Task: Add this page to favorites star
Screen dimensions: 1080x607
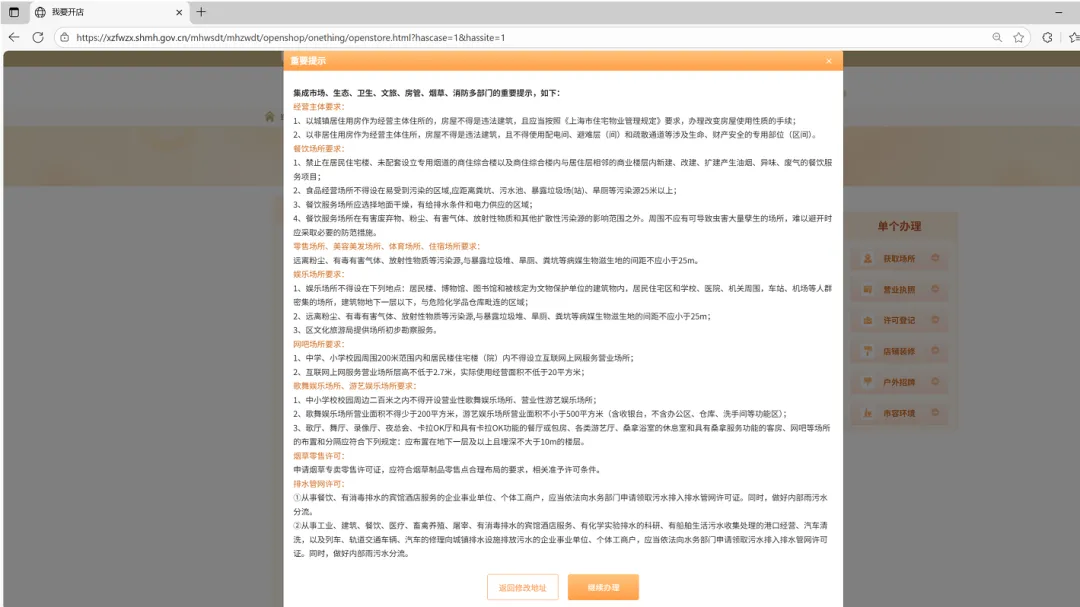Action: coord(1019,37)
